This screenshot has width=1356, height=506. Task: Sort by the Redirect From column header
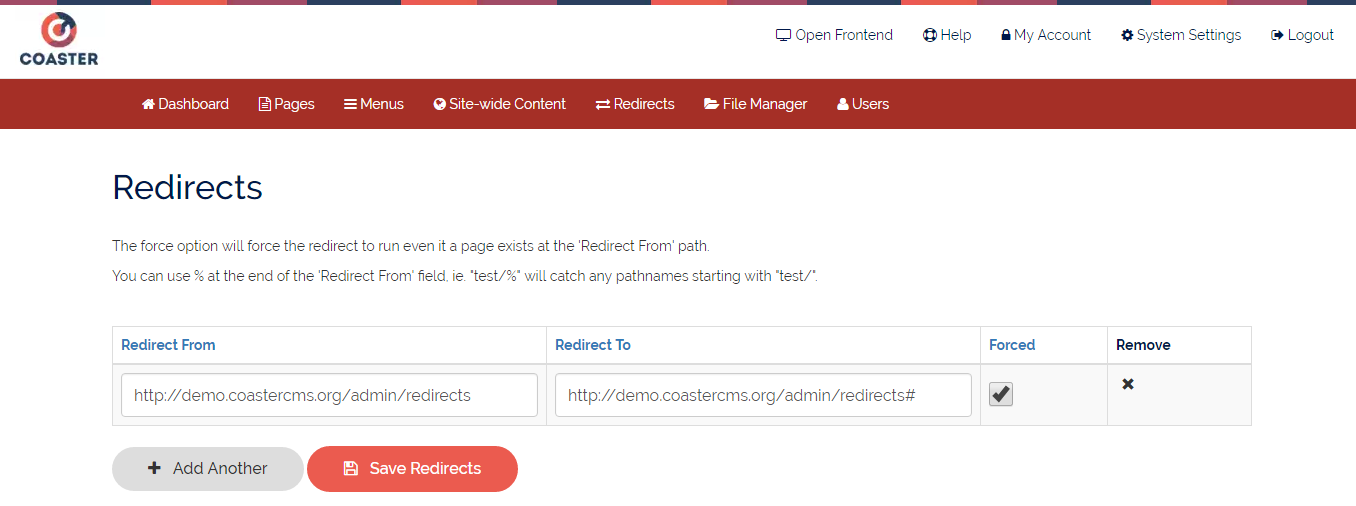tap(168, 344)
